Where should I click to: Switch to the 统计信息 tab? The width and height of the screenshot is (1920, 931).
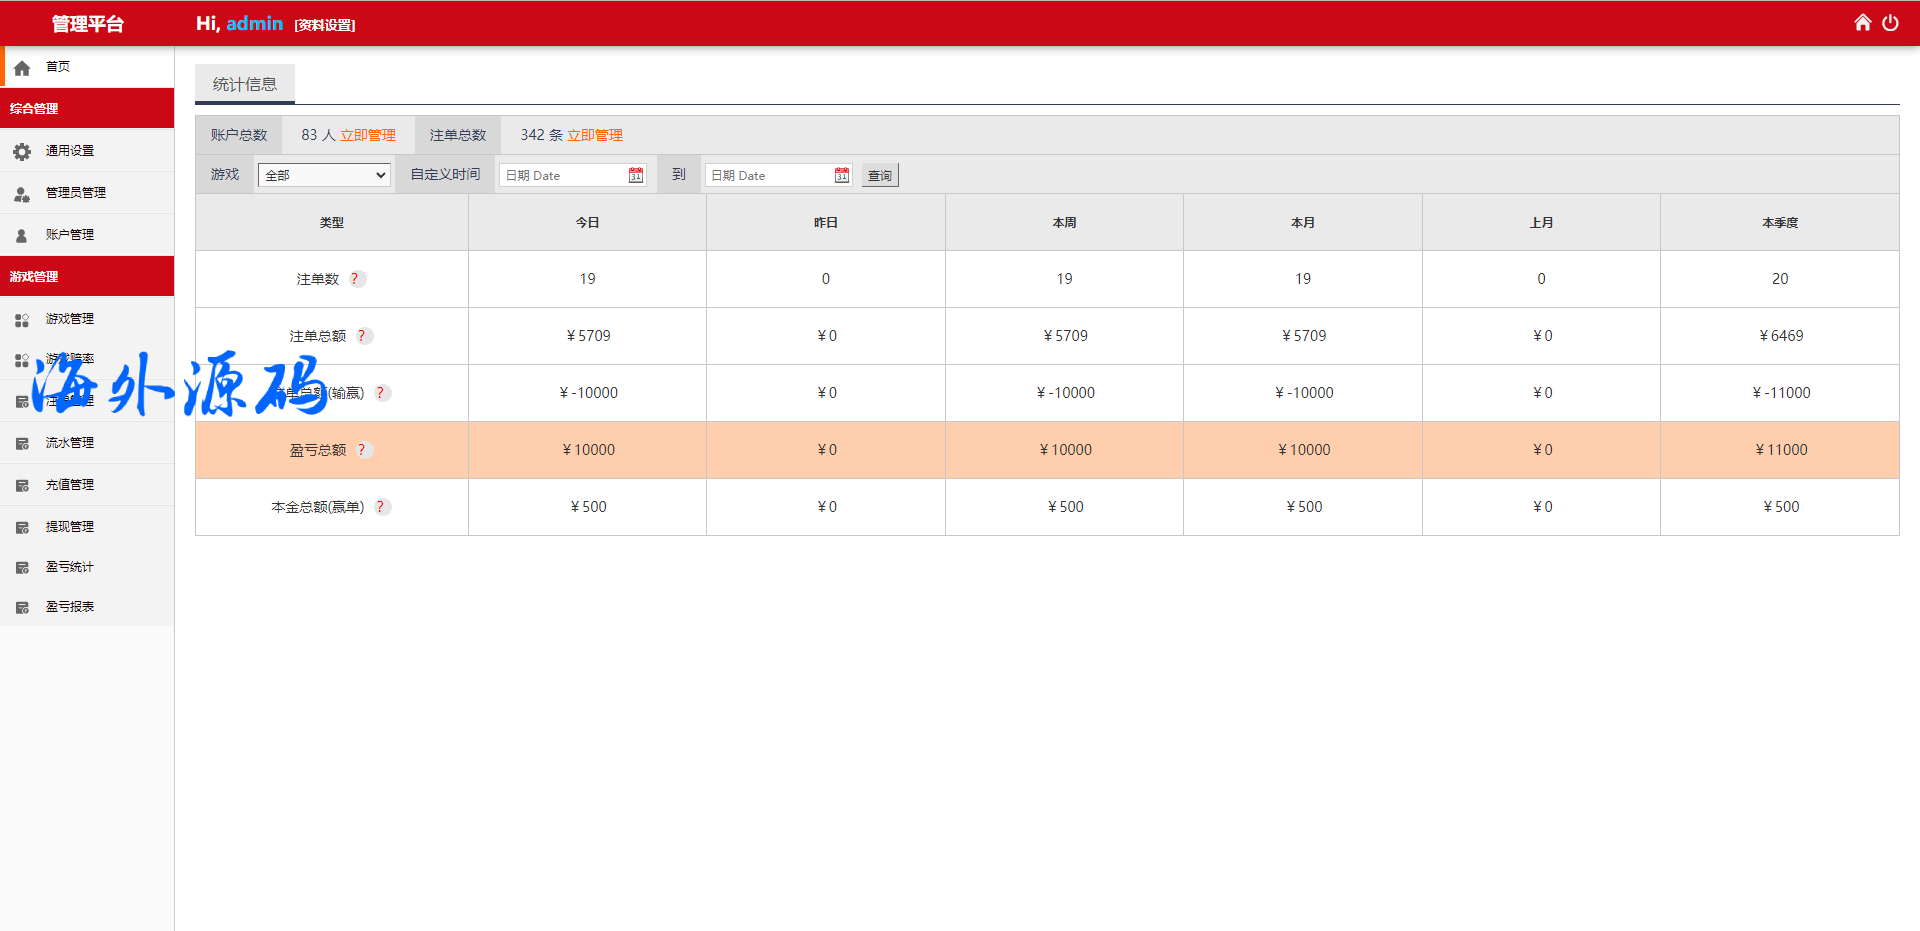coord(245,85)
